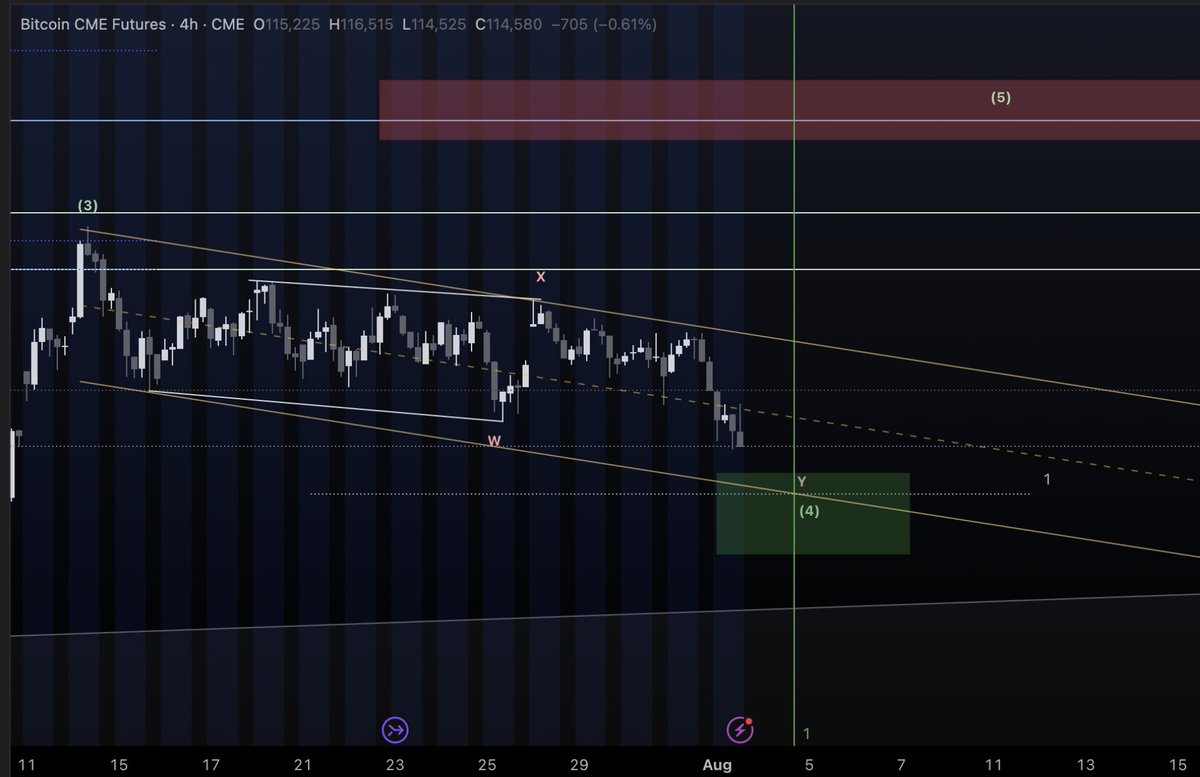Open the purple lightning bolt event icon
The image size is (1200, 777).
click(x=740, y=730)
